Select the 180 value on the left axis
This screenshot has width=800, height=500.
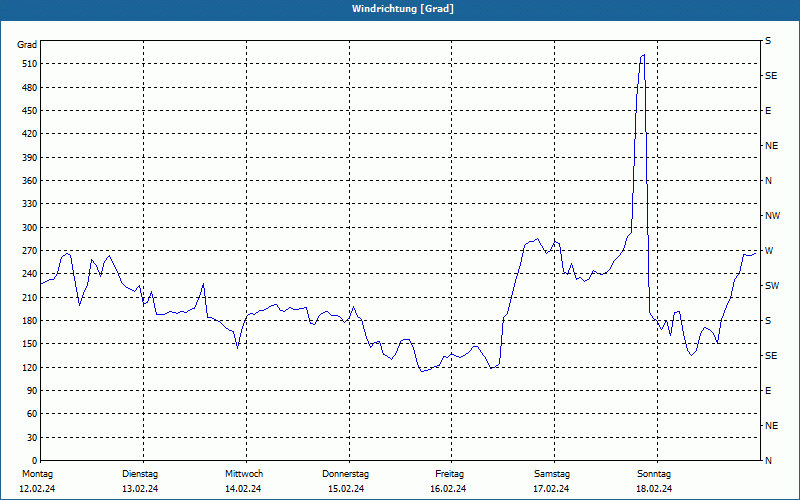(x=27, y=321)
